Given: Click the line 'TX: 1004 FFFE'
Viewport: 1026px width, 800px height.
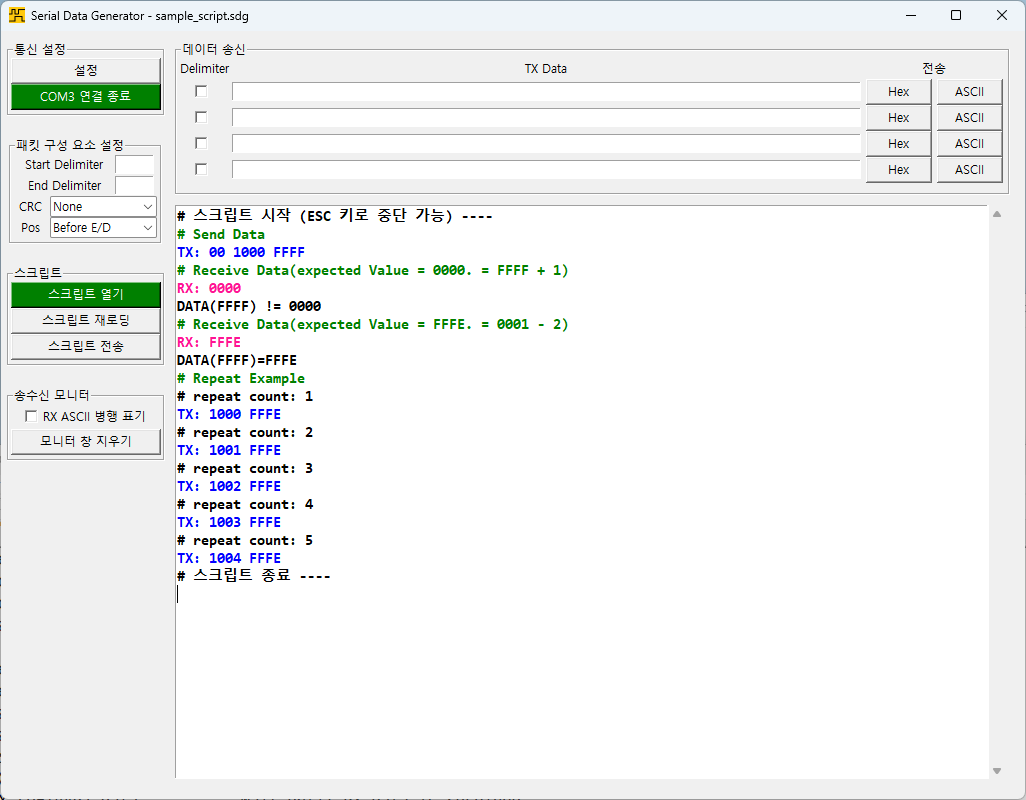Looking at the screenshot, I should click(x=229, y=558).
